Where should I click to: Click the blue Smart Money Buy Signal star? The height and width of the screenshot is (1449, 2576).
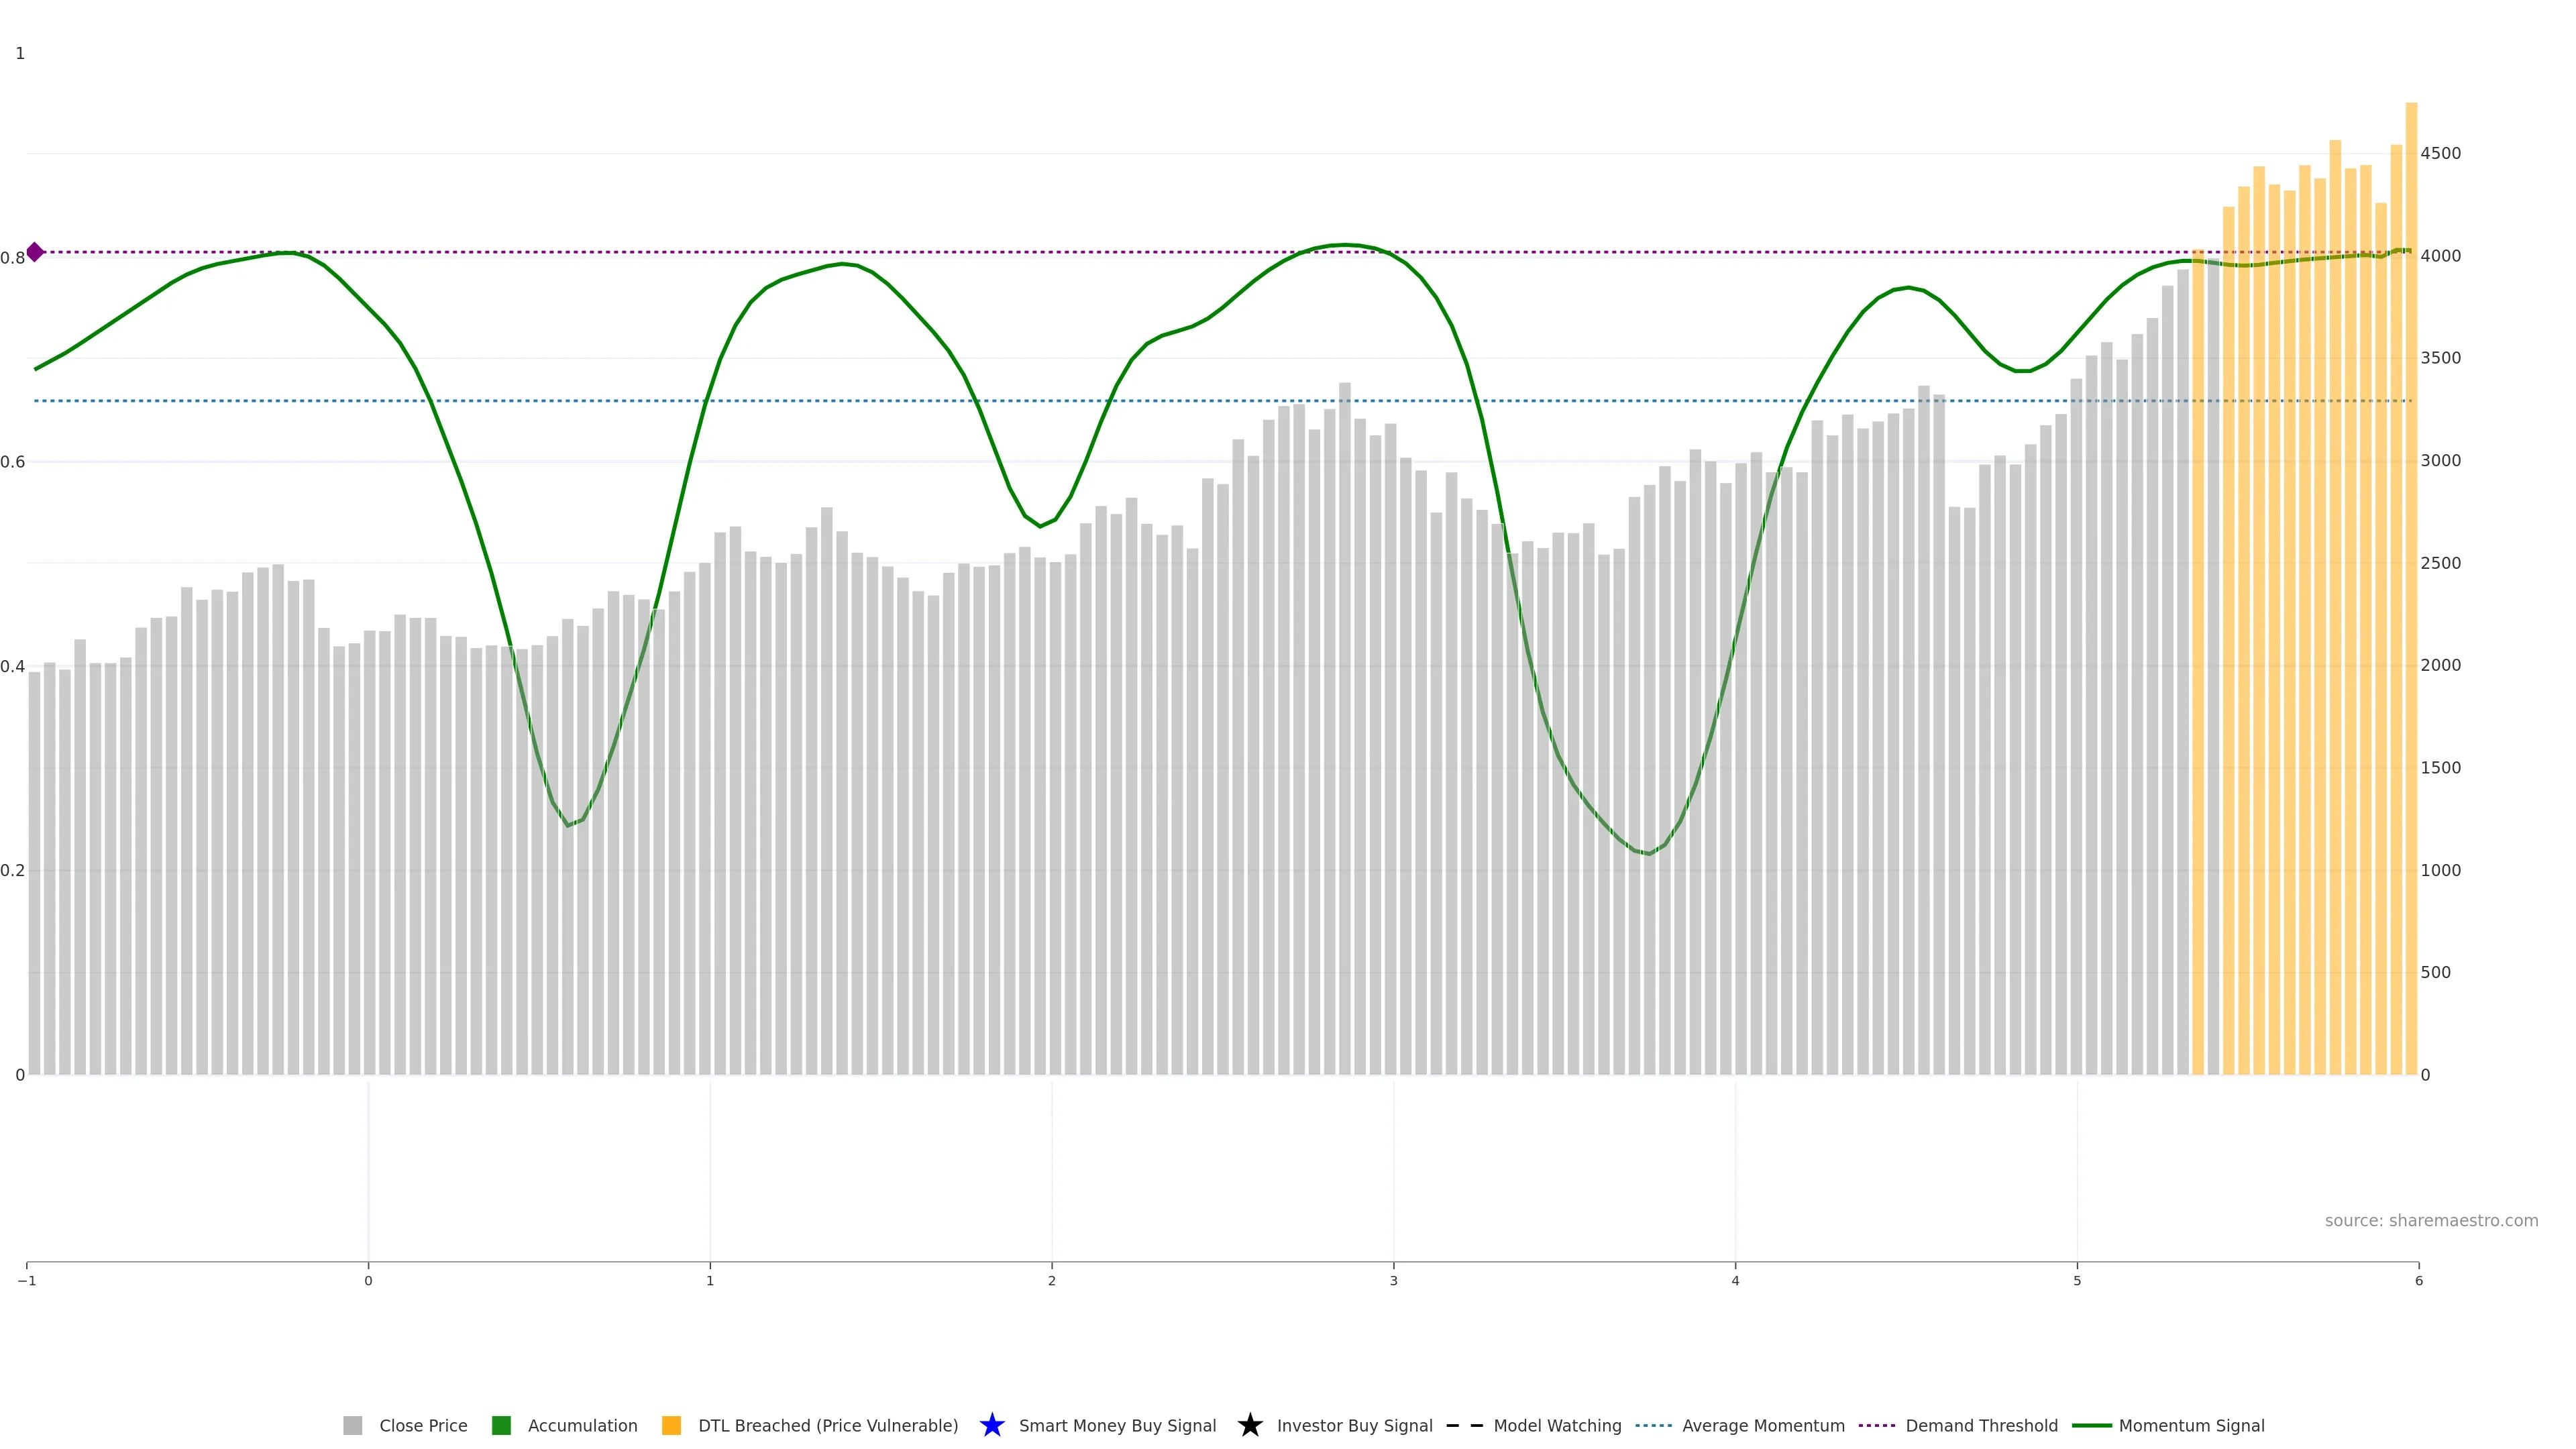coord(991,1425)
